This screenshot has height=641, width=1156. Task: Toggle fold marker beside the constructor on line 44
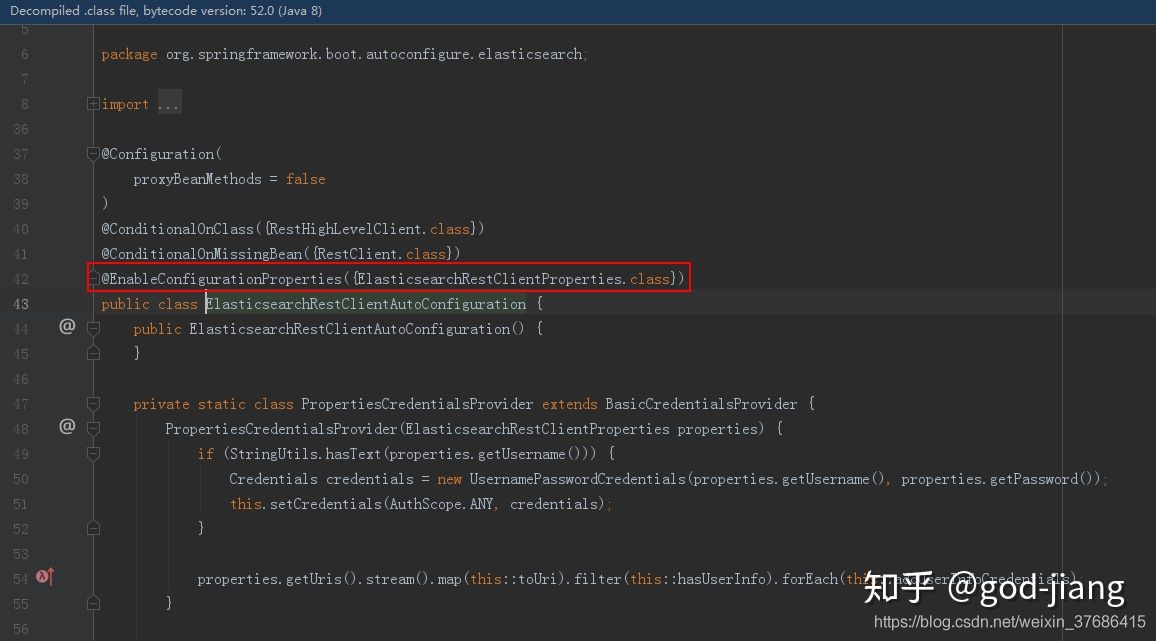93,328
